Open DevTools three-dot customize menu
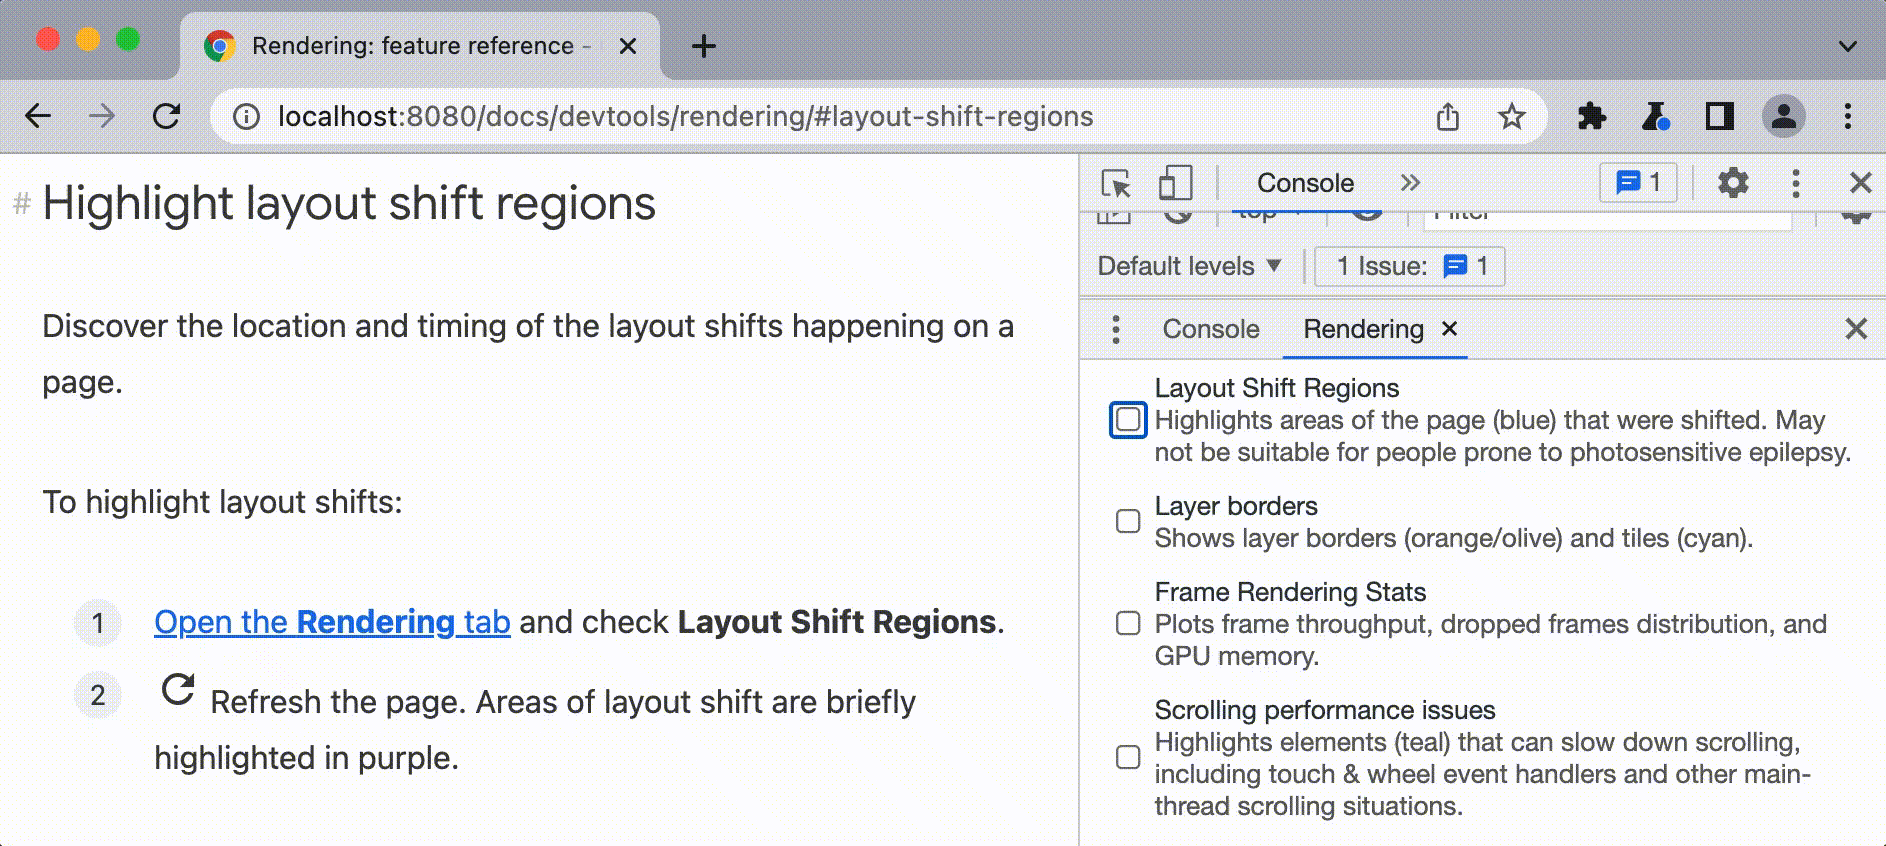This screenshot has width=1886, height=846. (1796, 183)
